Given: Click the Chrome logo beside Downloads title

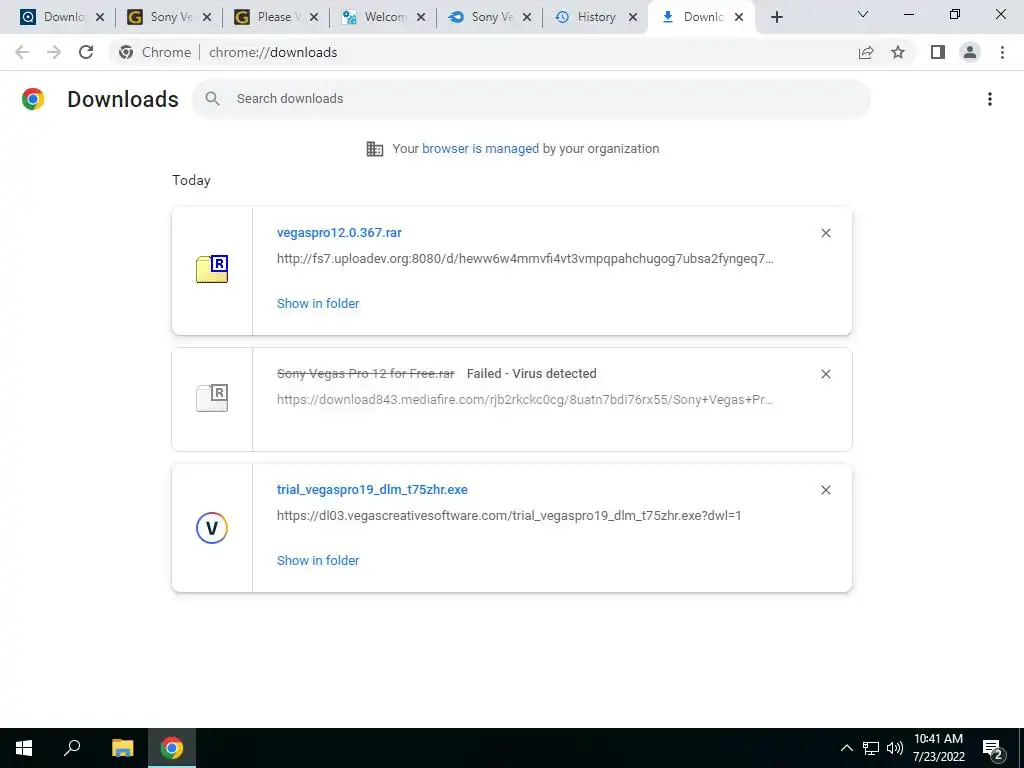Looking at the screenshot, I should coord(33,99).
